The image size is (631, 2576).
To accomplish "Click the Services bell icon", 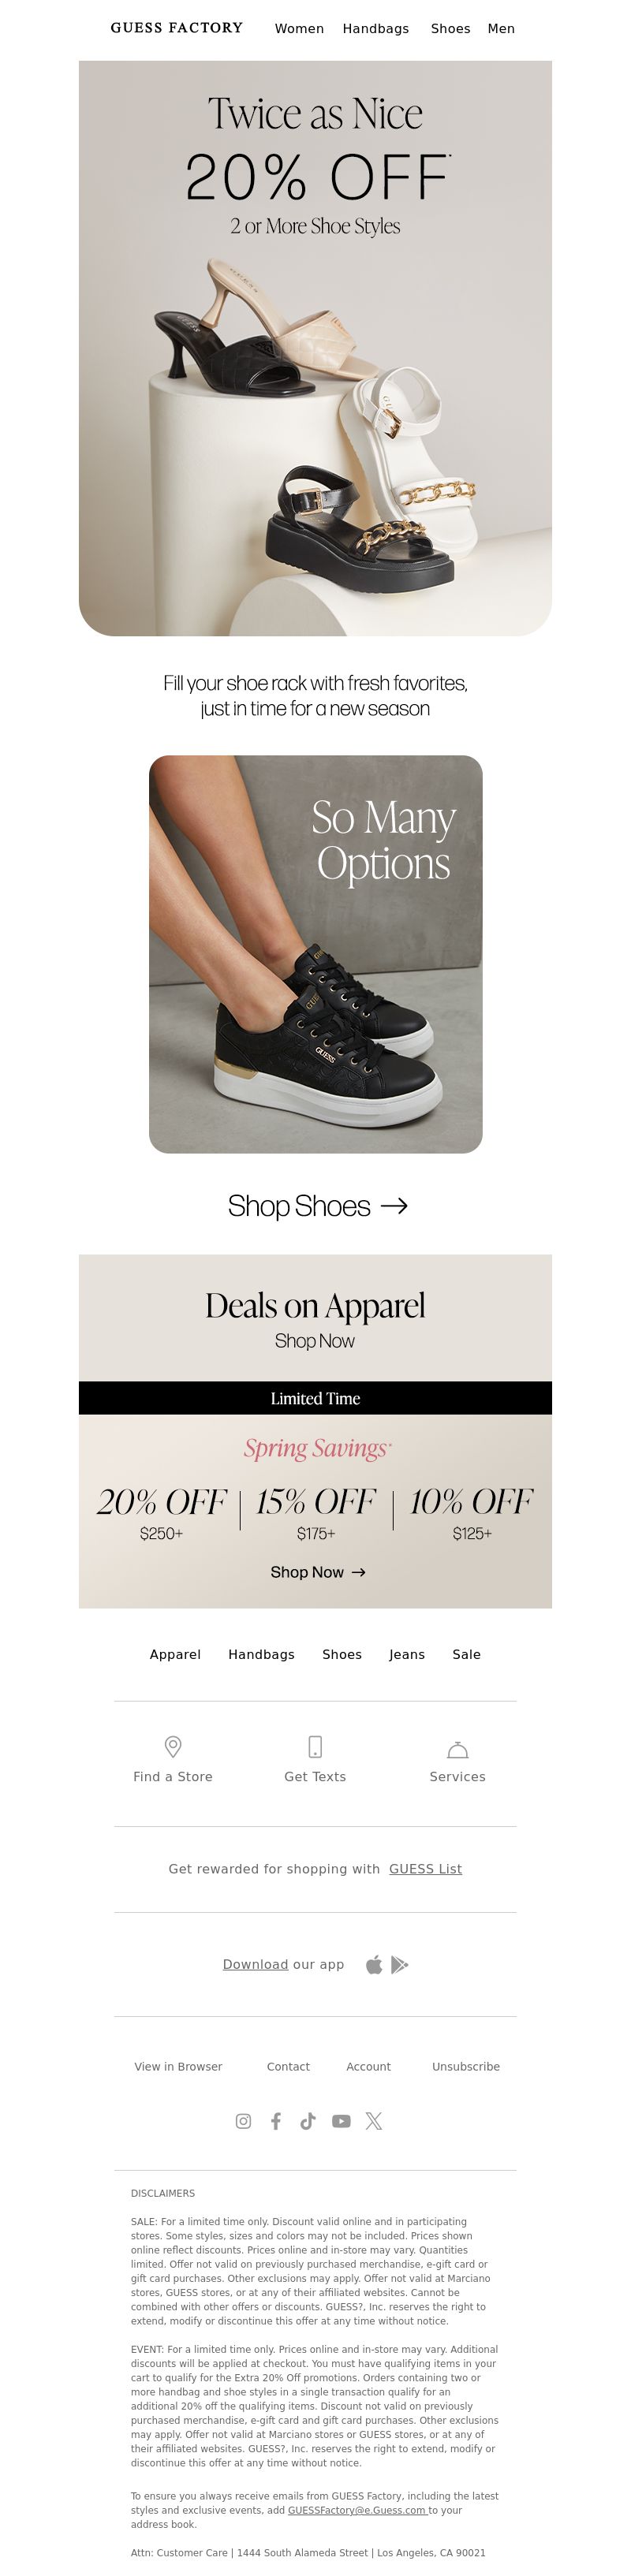I will point(458,1748).
